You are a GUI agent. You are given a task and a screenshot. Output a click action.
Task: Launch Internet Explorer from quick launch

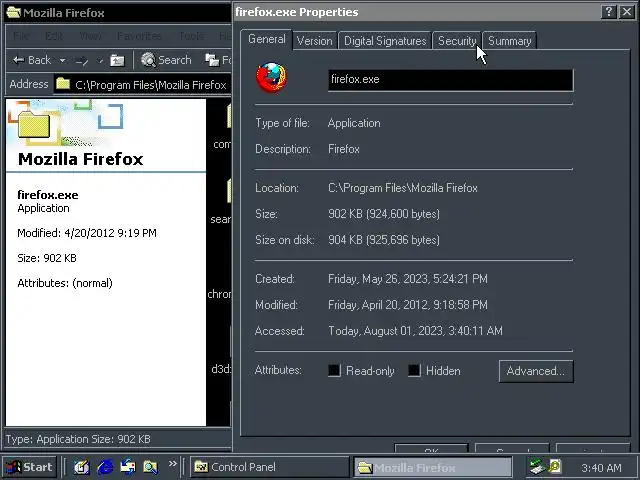coord(105,467)
